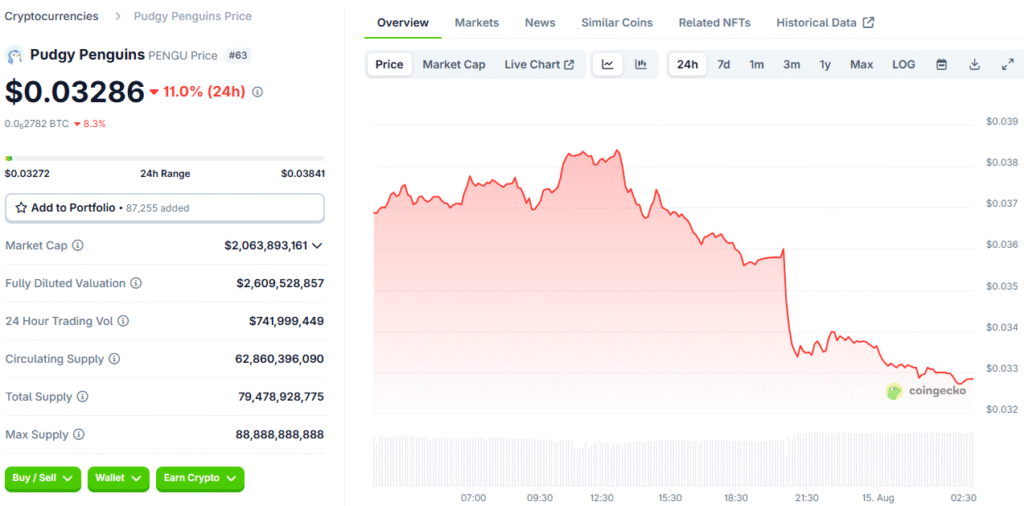Click the Fully Diluted Valuation info icon
This screenshot has width=1024, height=506.
coord(136,283)
